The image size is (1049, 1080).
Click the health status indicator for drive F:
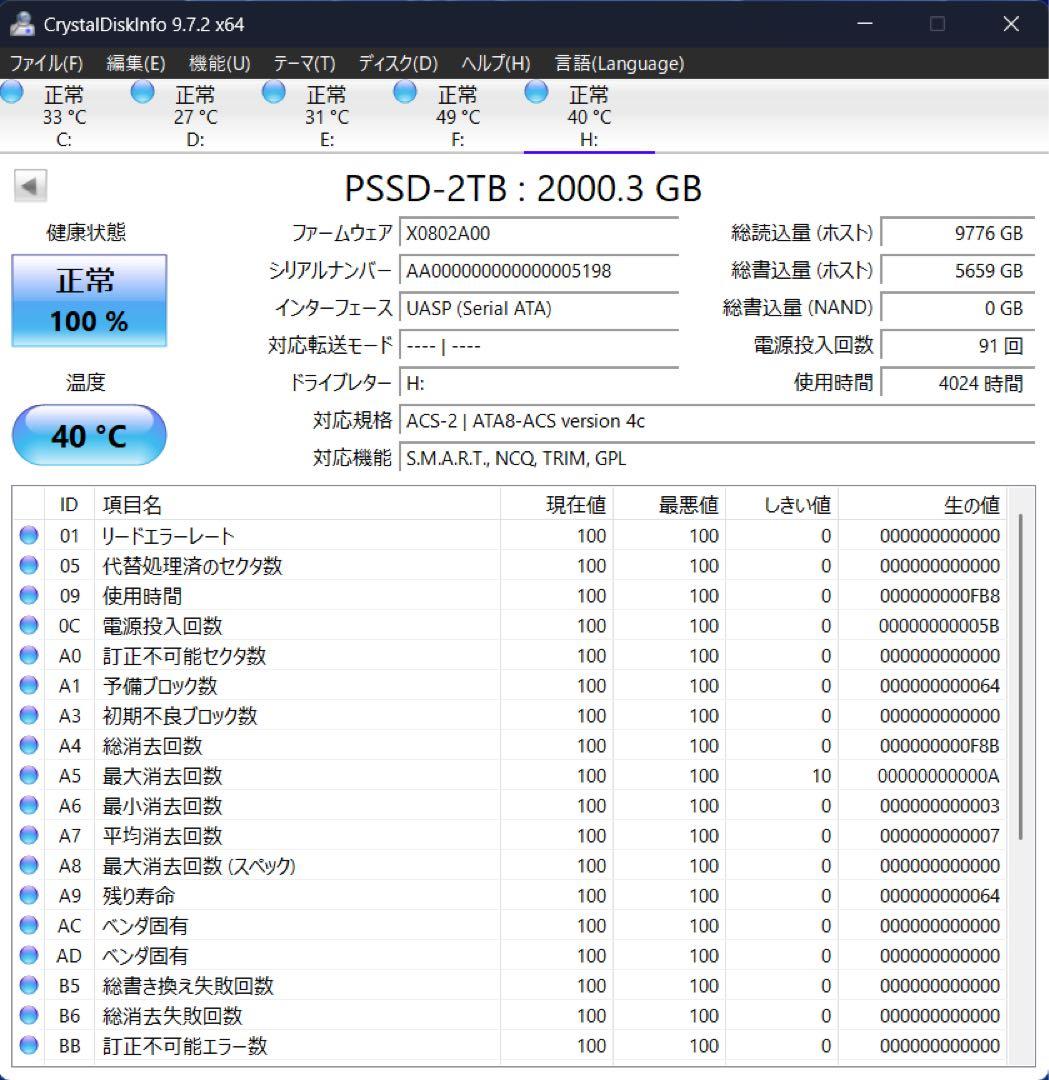click(405, 92)
